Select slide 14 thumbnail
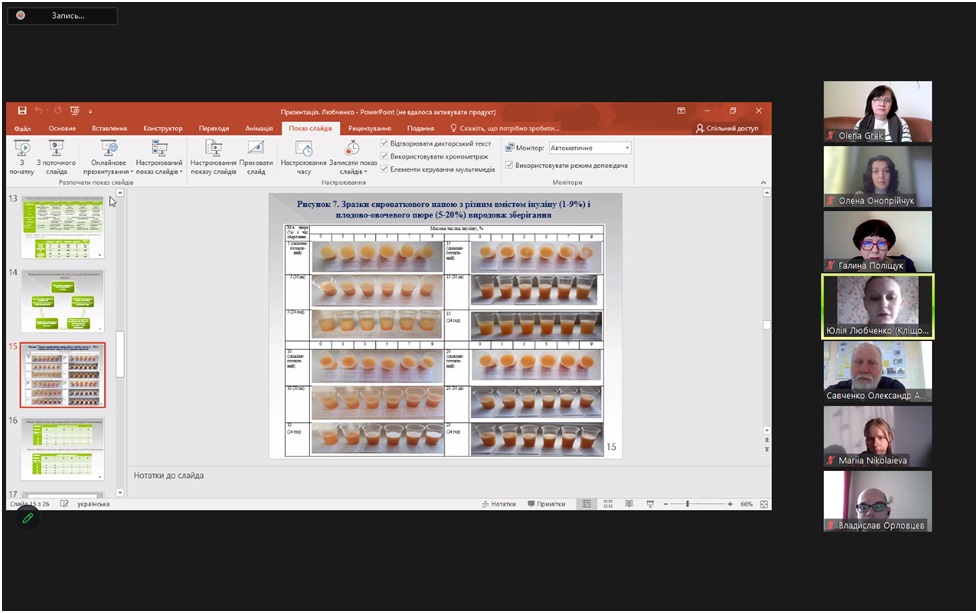The height and width of the screenshot is (613, 978). [62, 301]
